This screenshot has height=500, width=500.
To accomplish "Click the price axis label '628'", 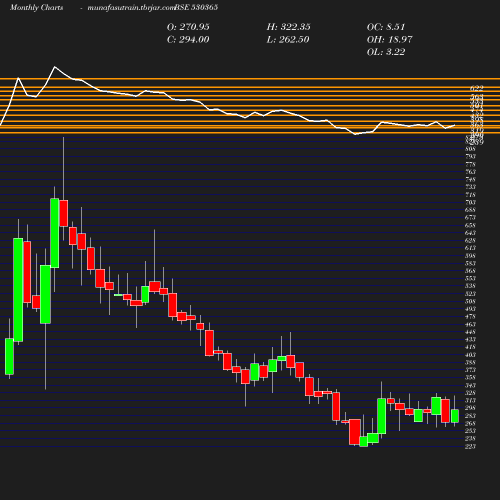I will [x=470, y=240].
